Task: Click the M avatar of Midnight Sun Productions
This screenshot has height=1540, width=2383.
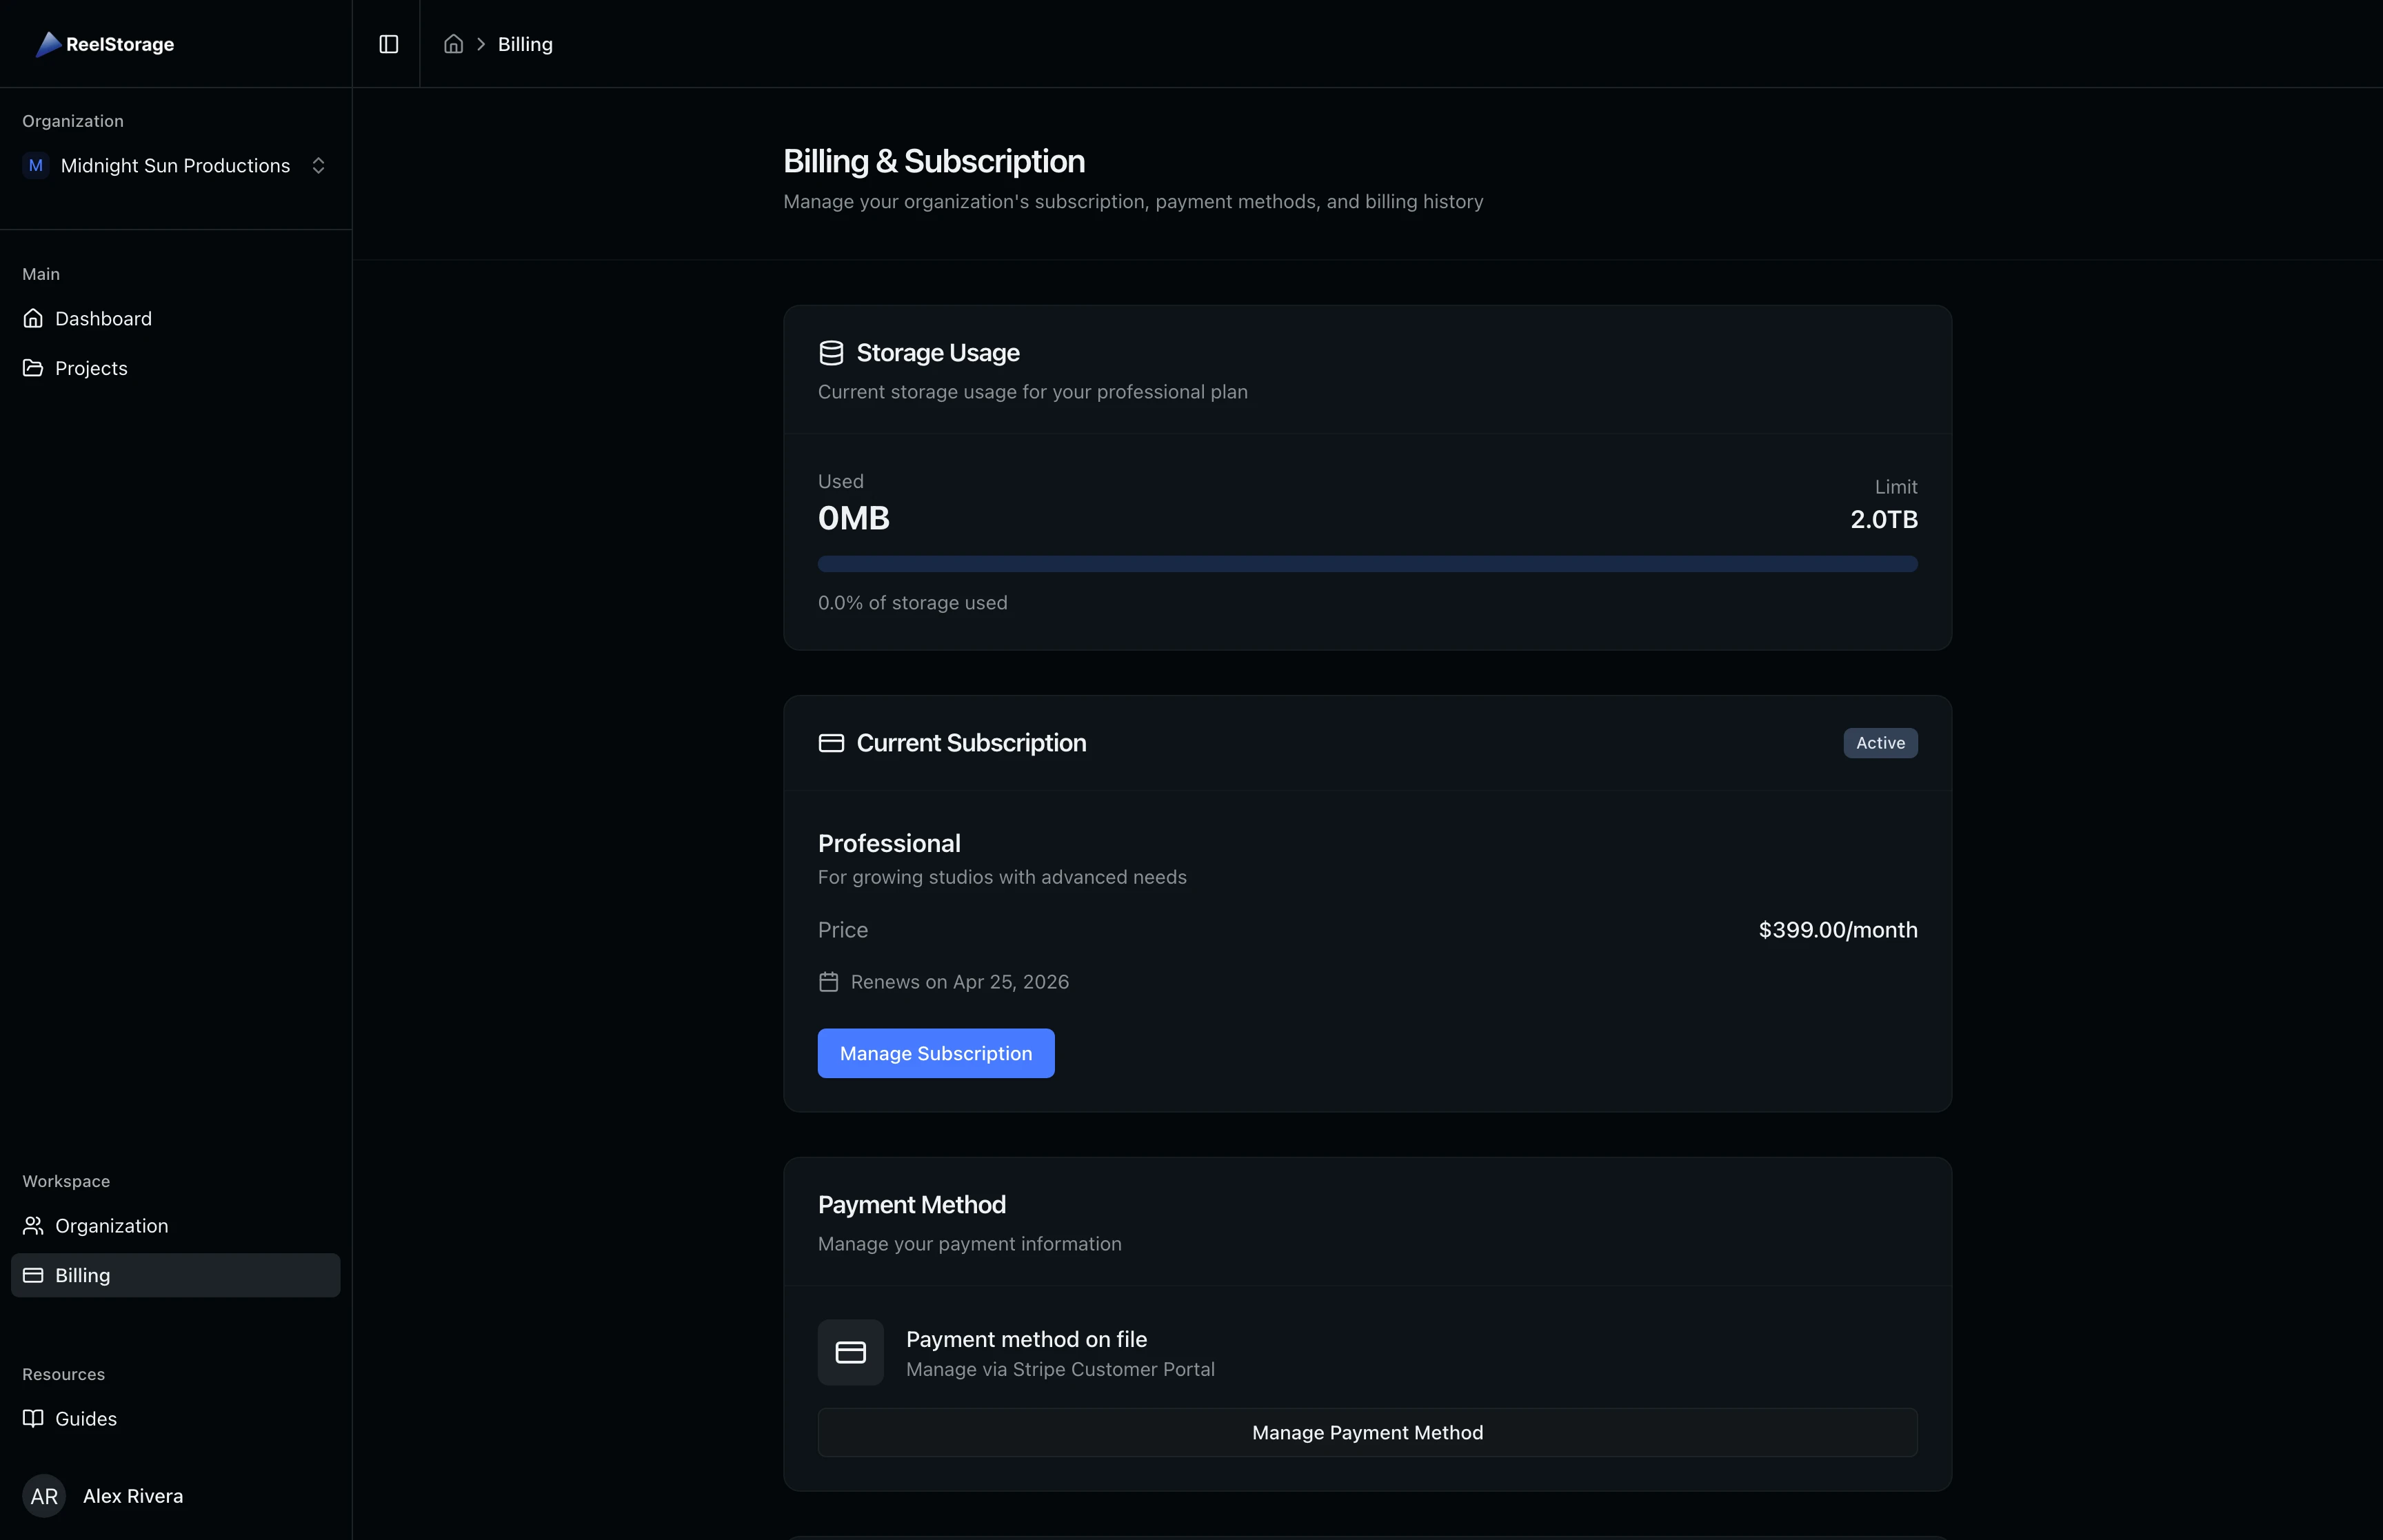Action: coord(36,165)
